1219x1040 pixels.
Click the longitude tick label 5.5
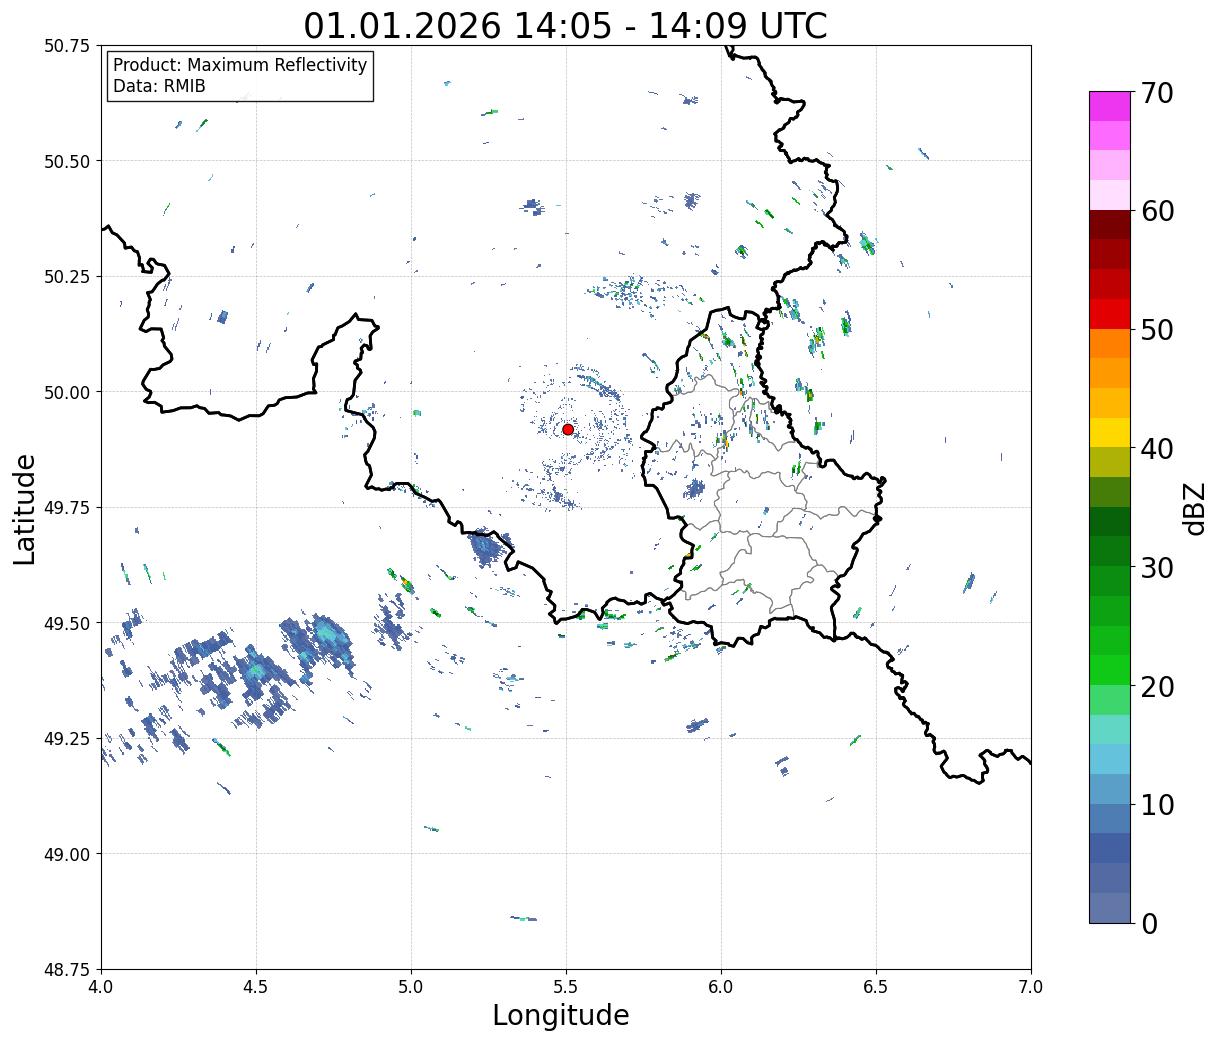(x=566, y=987)
